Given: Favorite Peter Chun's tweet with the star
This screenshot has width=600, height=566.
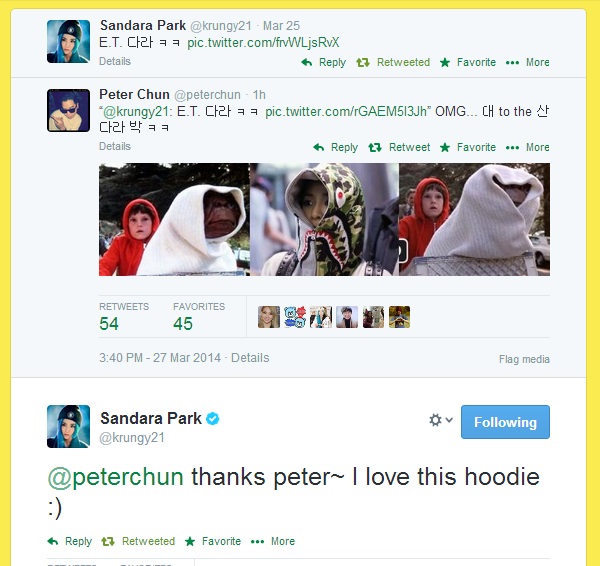Looking at the screenshot, I should click(468, 147).
